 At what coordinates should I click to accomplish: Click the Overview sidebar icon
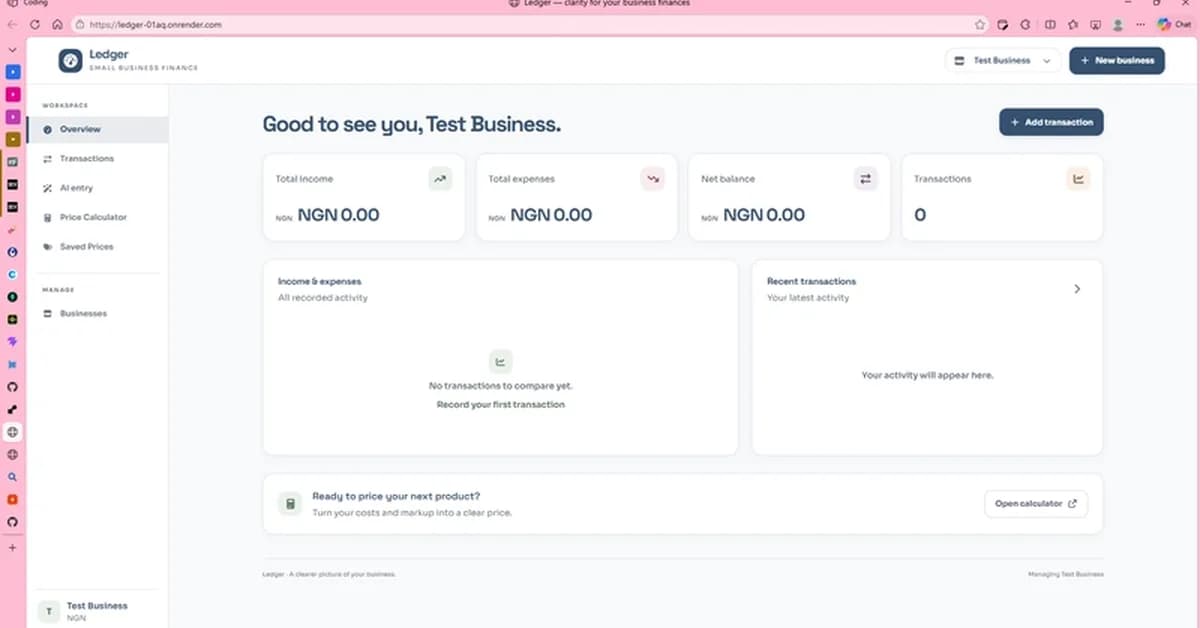(48, 129)
